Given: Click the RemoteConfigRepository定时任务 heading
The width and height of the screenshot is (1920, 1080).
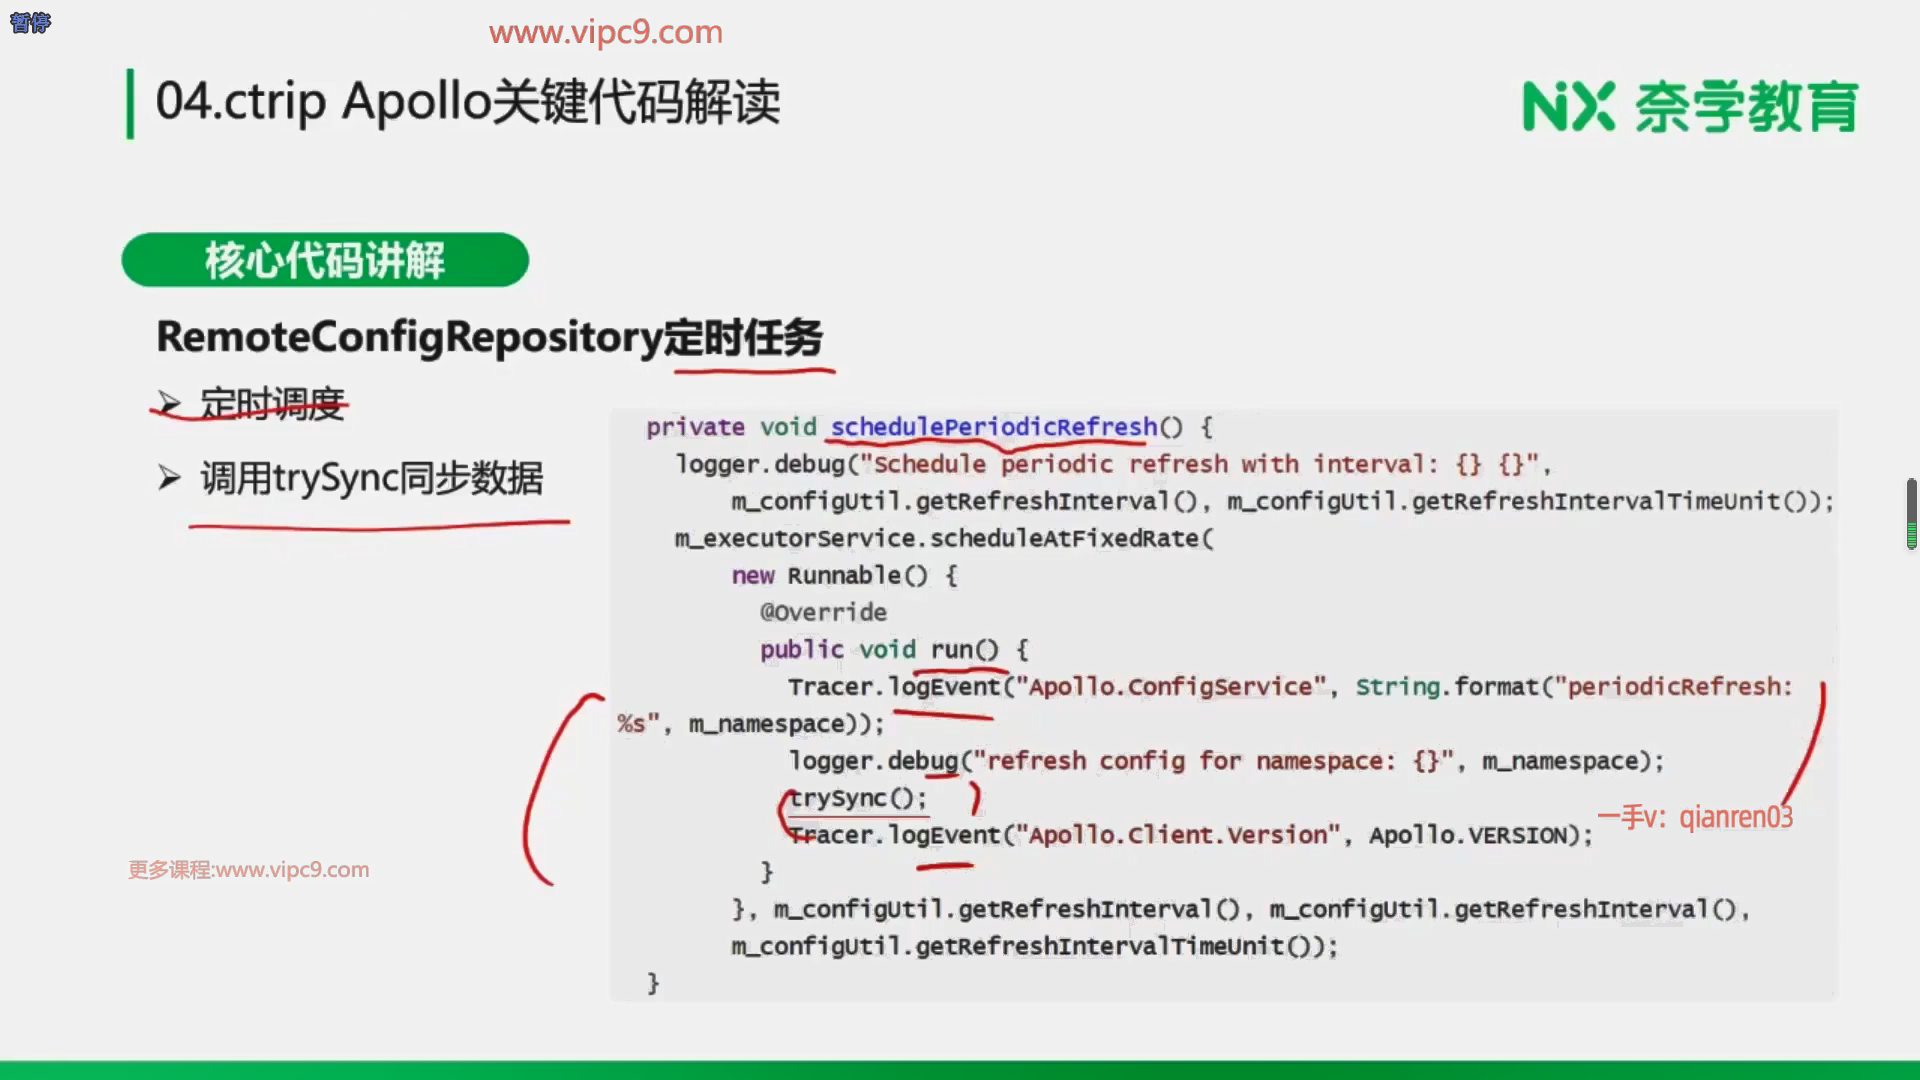Looking at the screenshot, I should coord(489,337).
